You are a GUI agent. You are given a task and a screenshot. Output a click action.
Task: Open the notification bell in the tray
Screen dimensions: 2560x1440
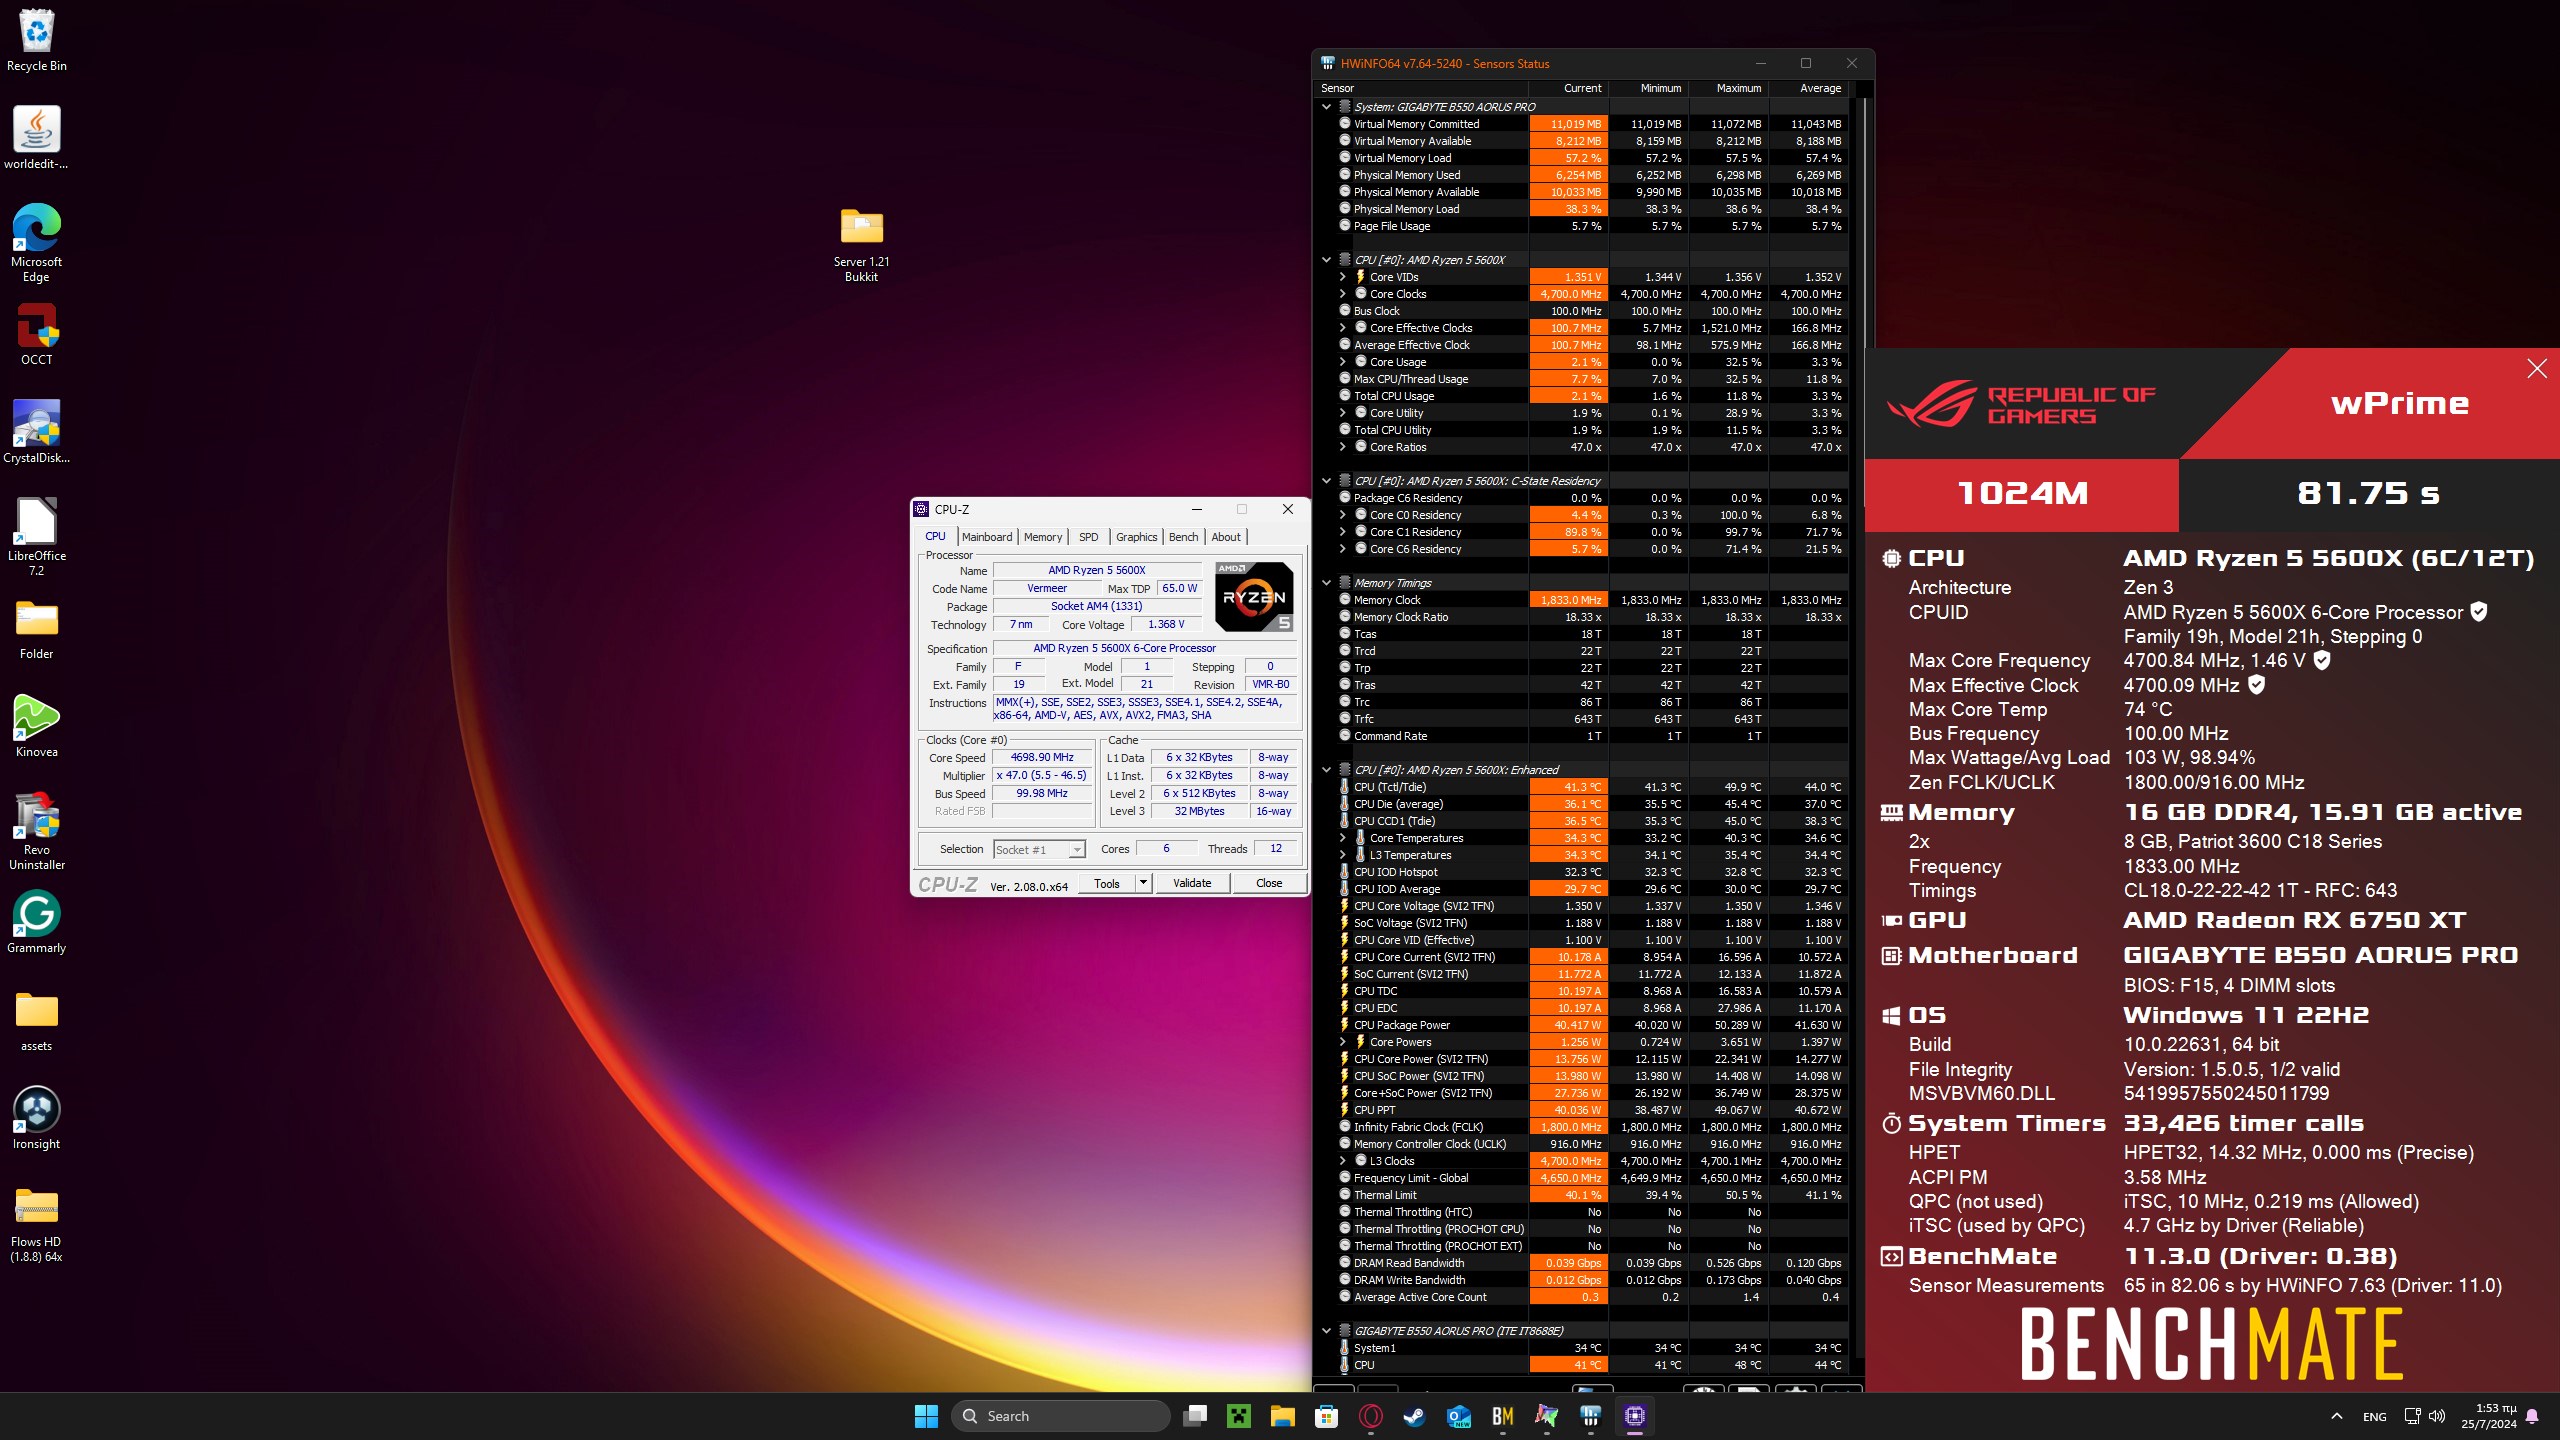click(2533, 1416)
